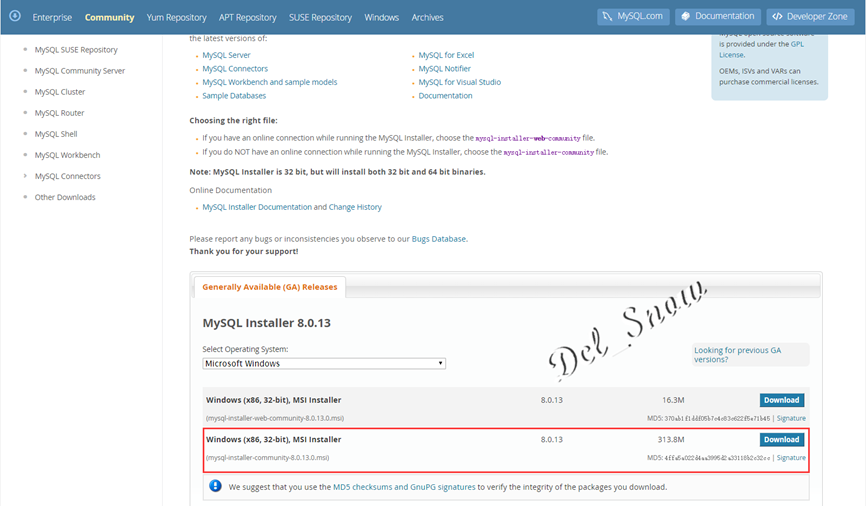
Task: Open MD5 checksums and GnuPG signatures link
Action: click(404, 487)
